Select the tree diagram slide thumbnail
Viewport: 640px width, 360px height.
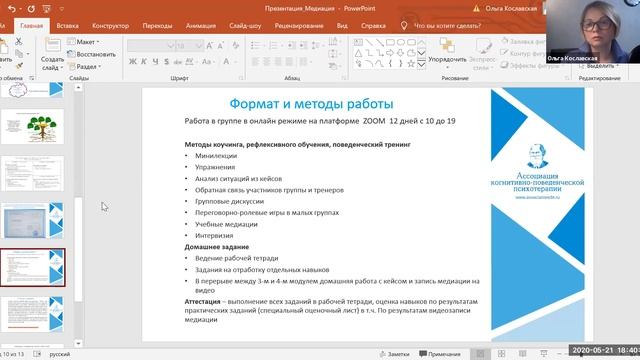click(32, 127)
